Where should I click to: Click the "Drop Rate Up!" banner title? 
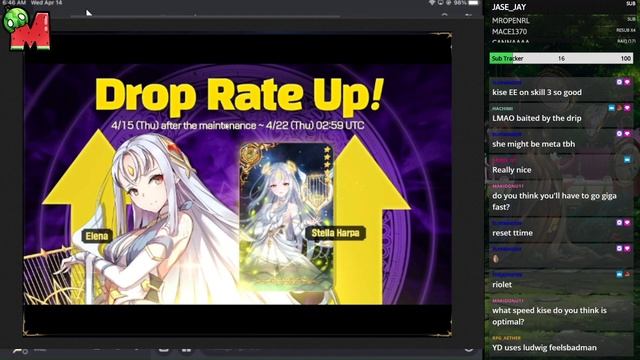click(240, 96)
